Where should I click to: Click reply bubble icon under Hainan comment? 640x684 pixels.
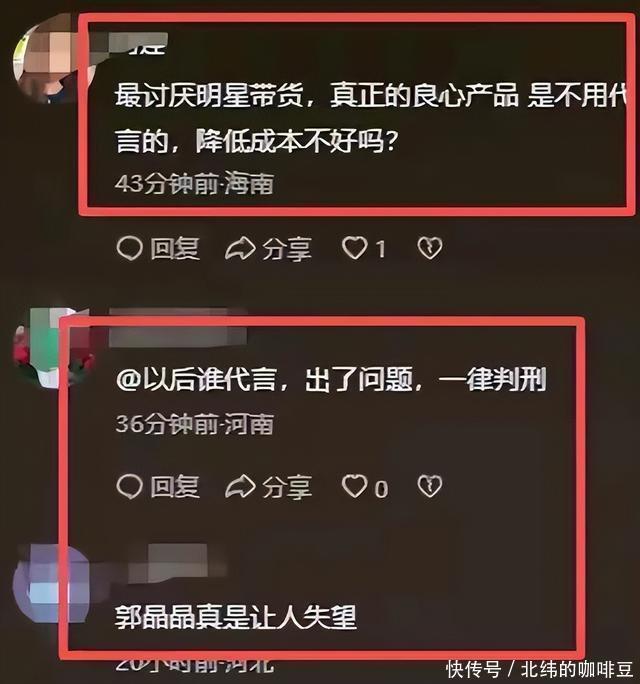point(130,249)
